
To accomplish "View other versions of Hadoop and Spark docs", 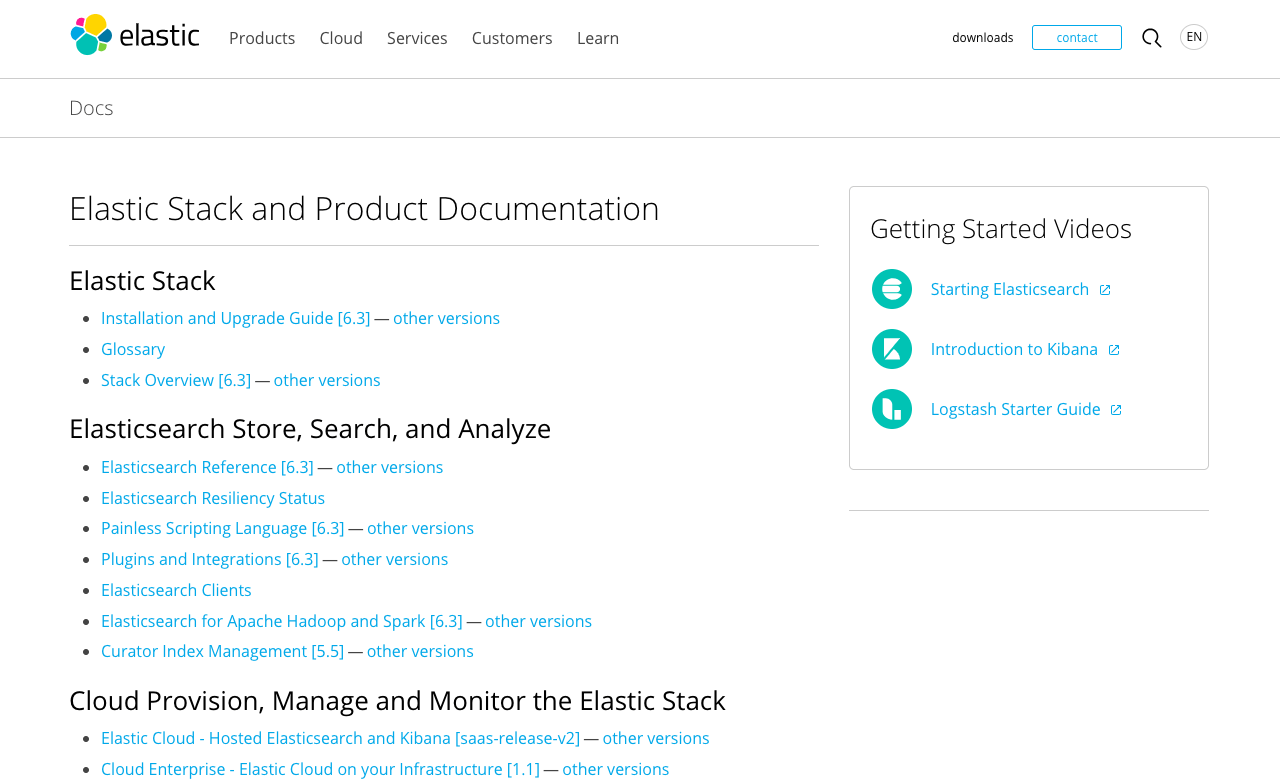I will point(539,621).
